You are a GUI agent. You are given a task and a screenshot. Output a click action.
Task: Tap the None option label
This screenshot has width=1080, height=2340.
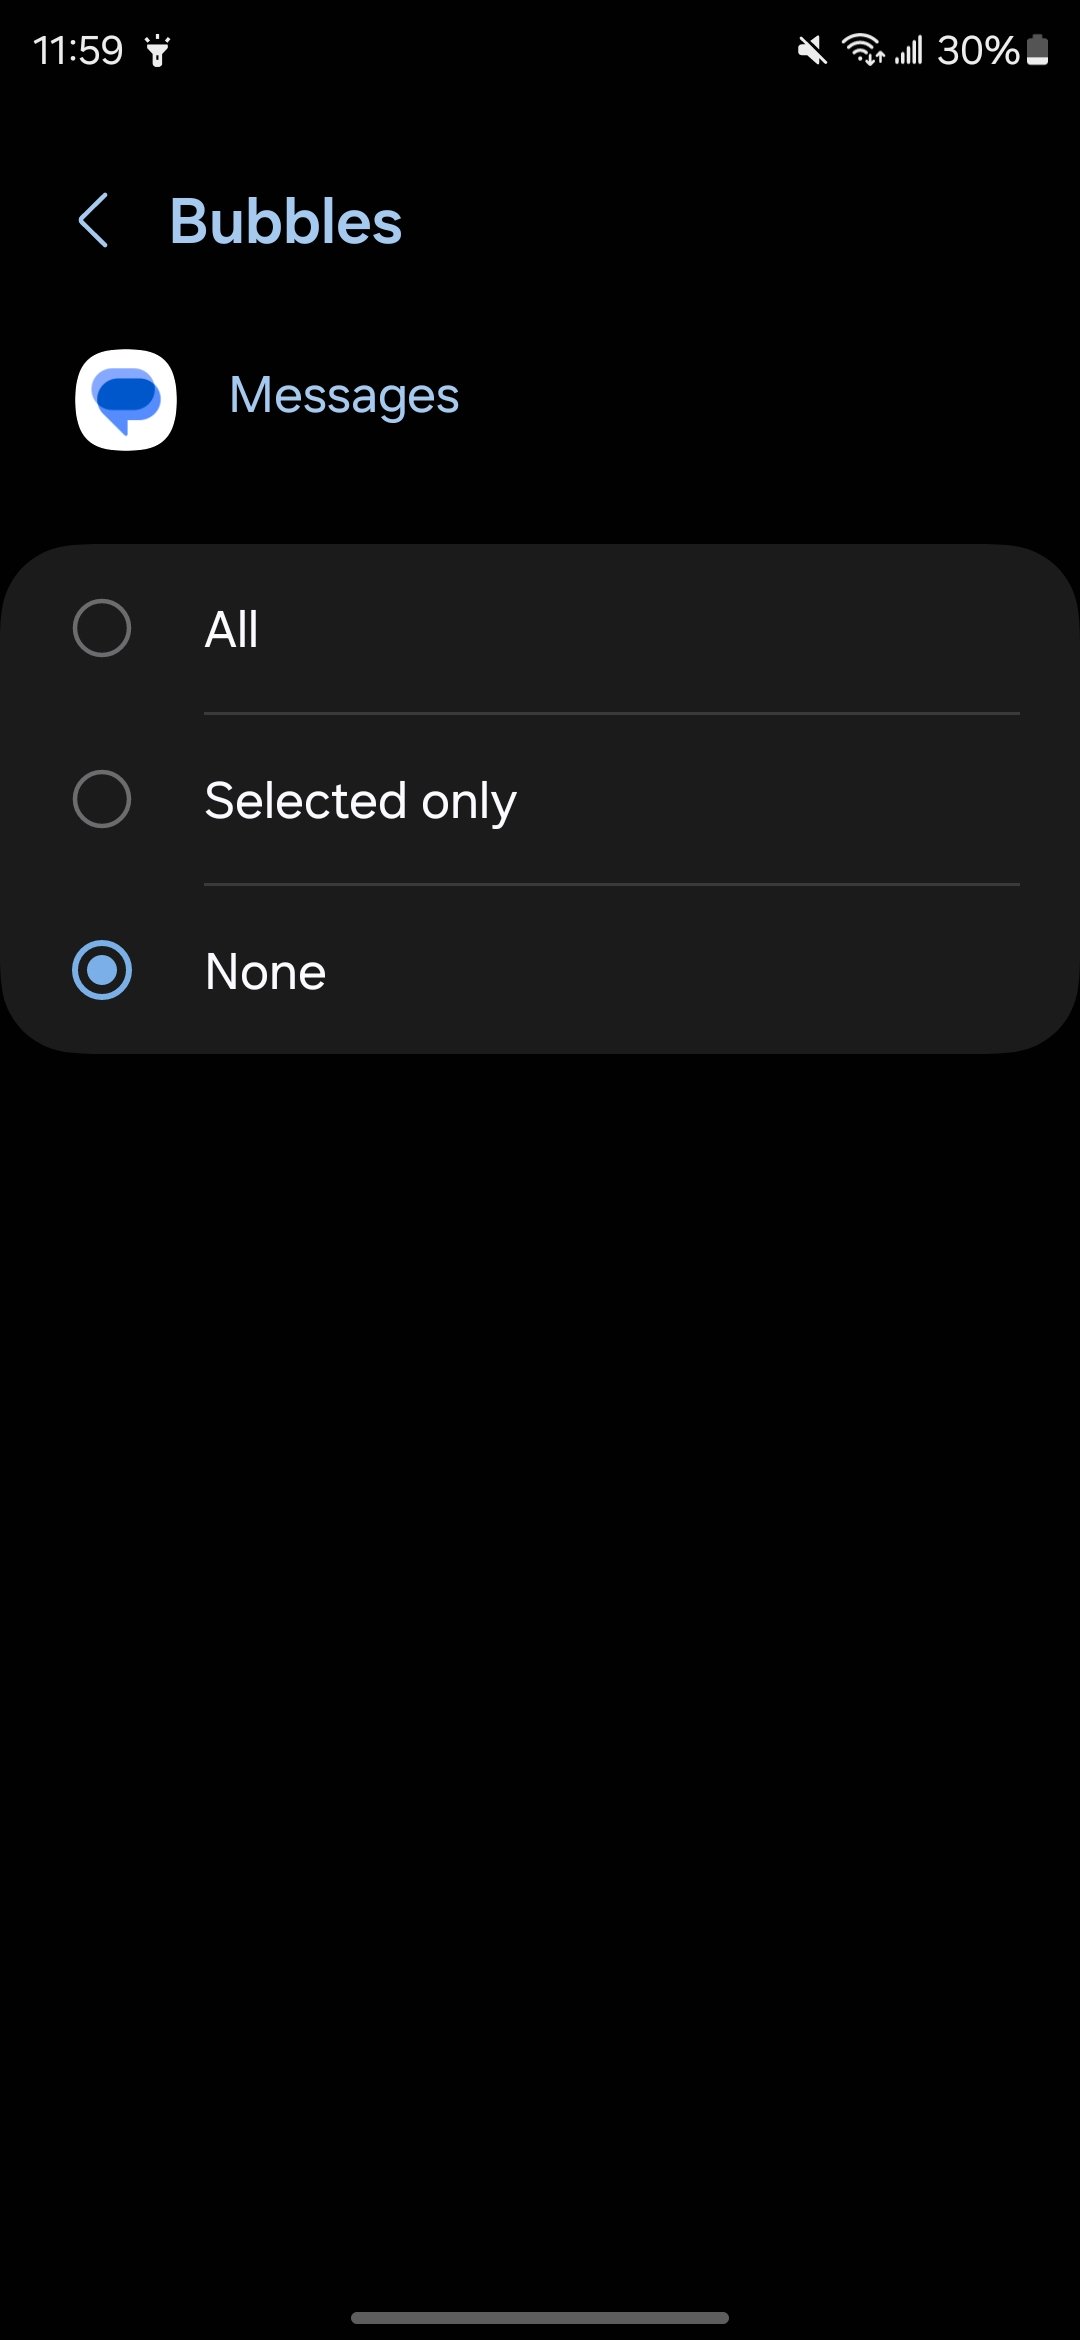tap(266, 972)
